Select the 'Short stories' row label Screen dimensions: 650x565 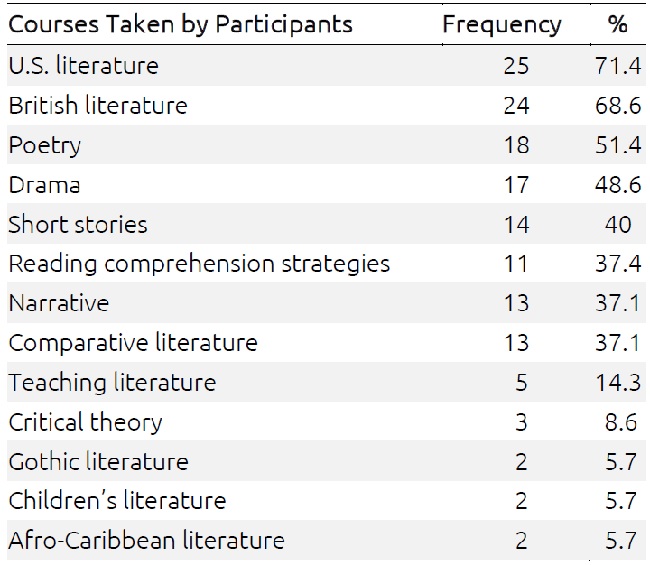[x=78, y=224]
